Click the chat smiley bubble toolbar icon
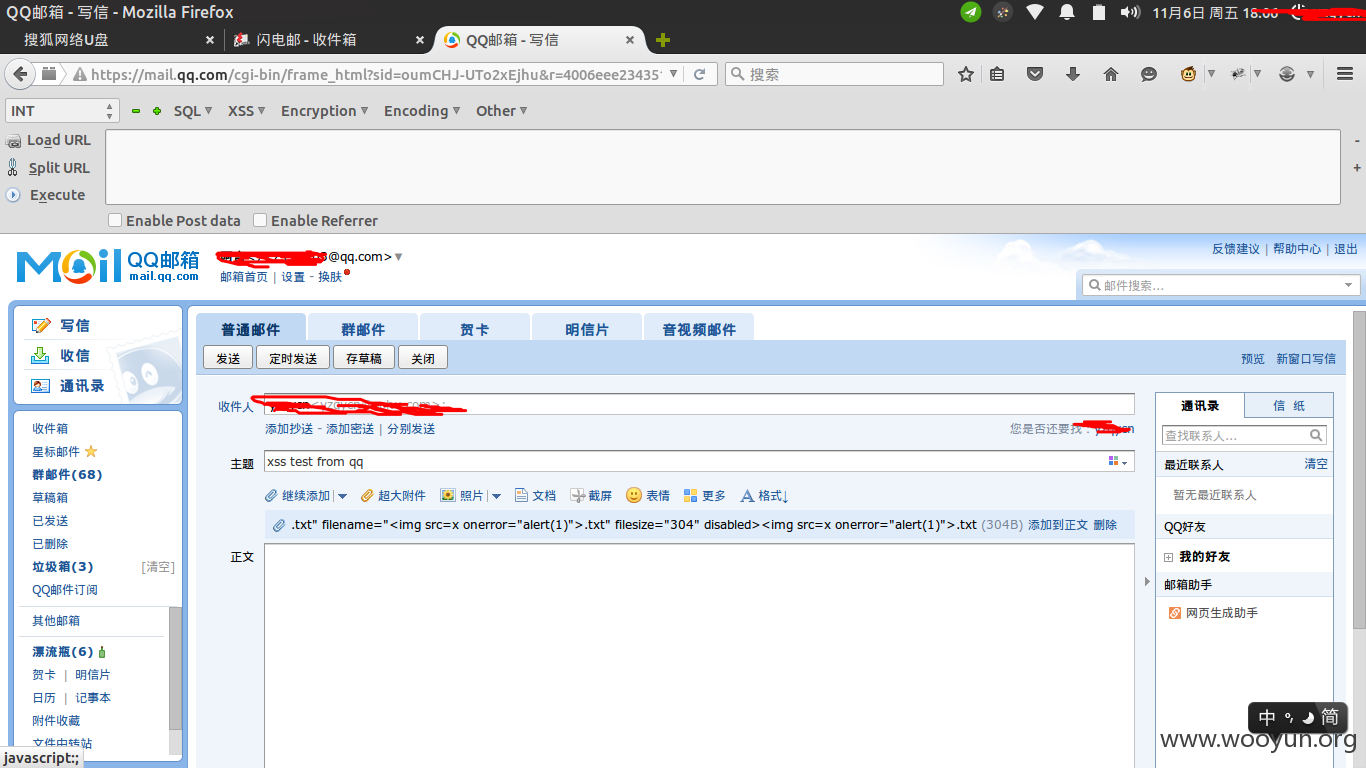 [x=1149, y=74]
